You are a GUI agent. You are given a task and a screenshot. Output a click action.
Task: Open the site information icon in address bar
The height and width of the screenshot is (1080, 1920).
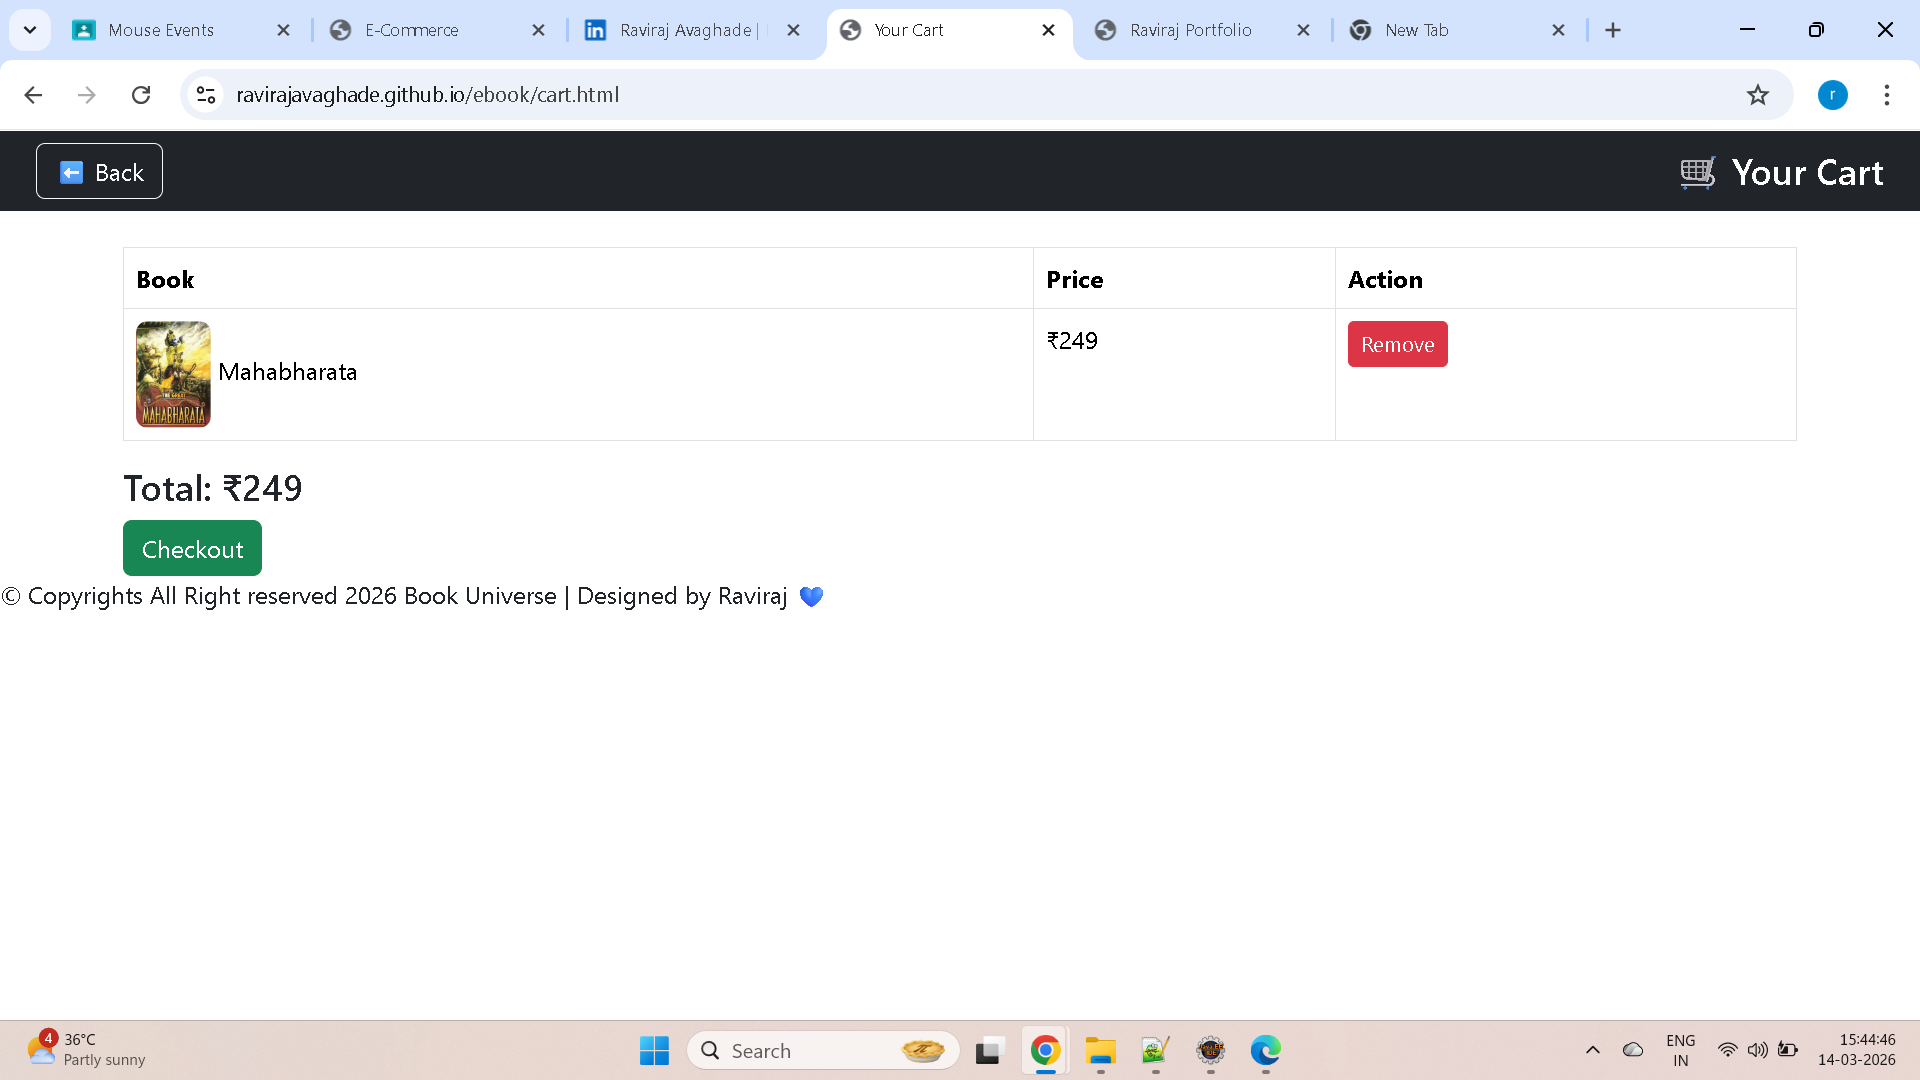click(x=206, y=95)
